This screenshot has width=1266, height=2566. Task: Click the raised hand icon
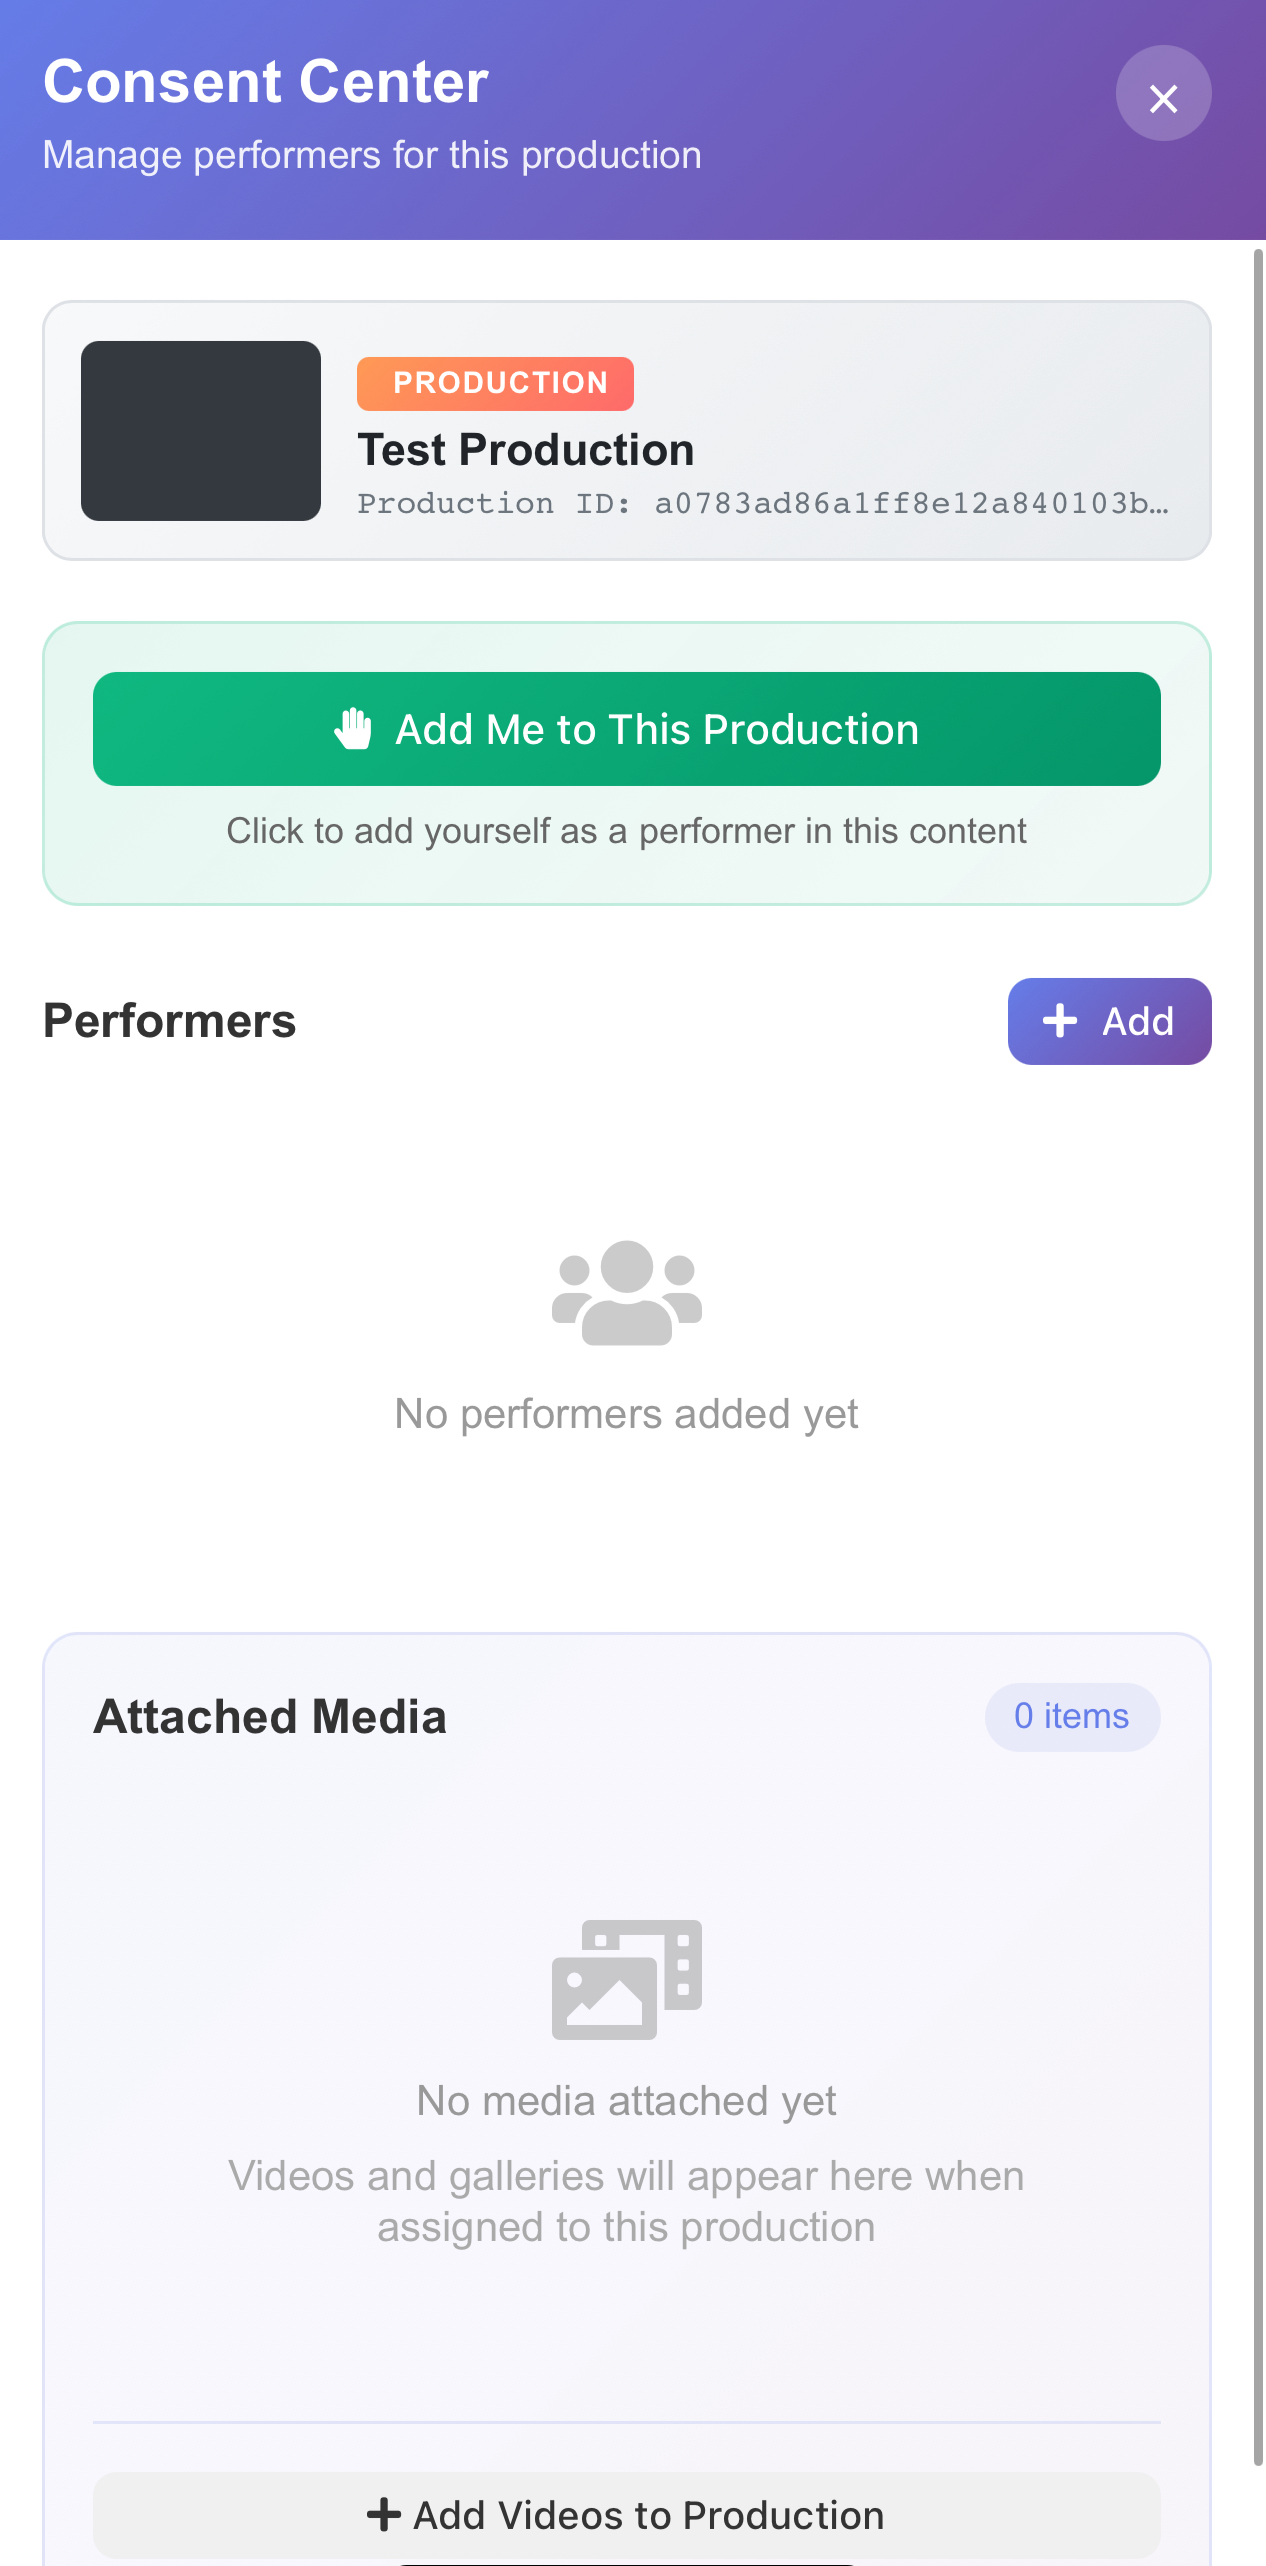click(353, 729)
